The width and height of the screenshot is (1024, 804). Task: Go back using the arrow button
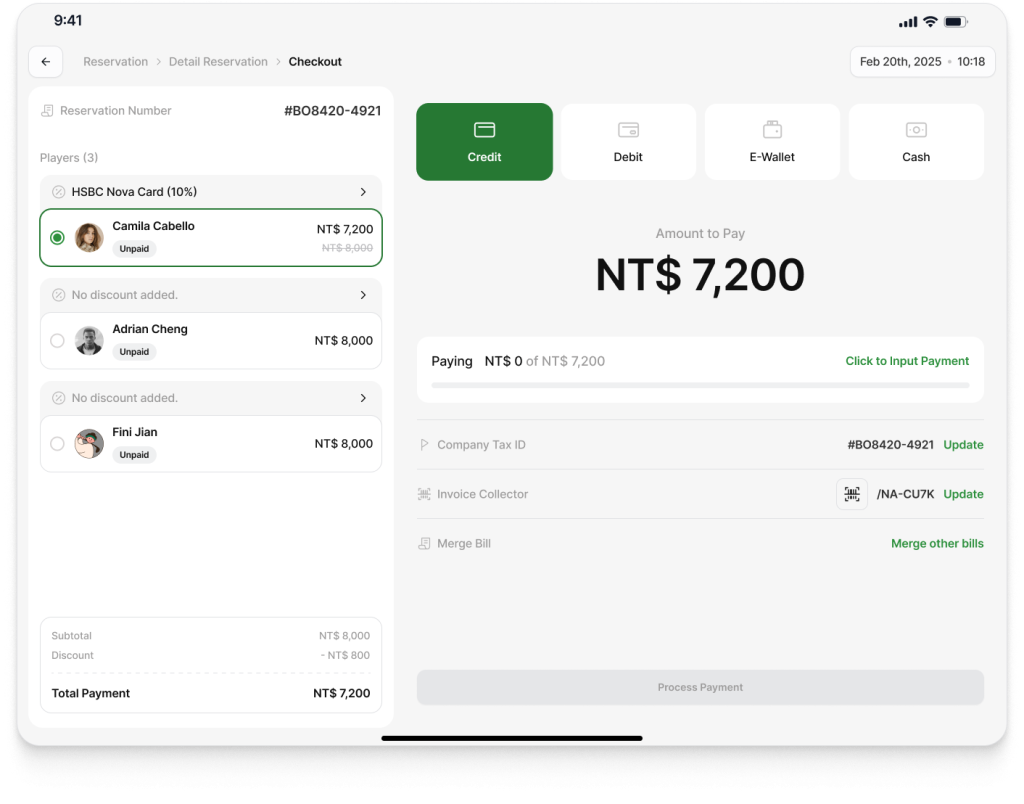[x=46, y=61]
